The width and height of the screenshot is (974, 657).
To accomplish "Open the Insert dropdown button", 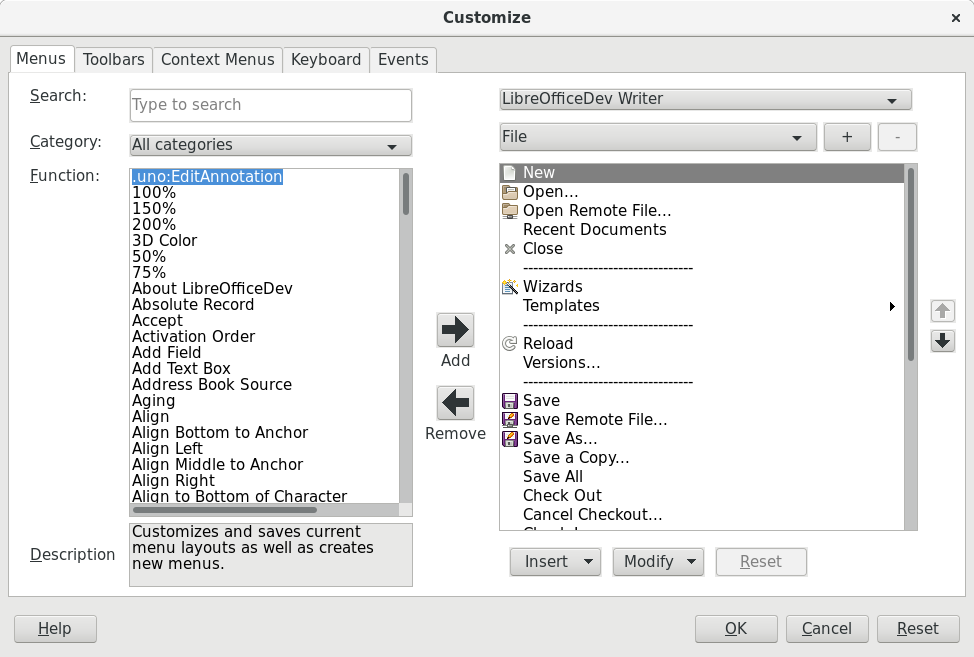I will [x=555, y=562].
